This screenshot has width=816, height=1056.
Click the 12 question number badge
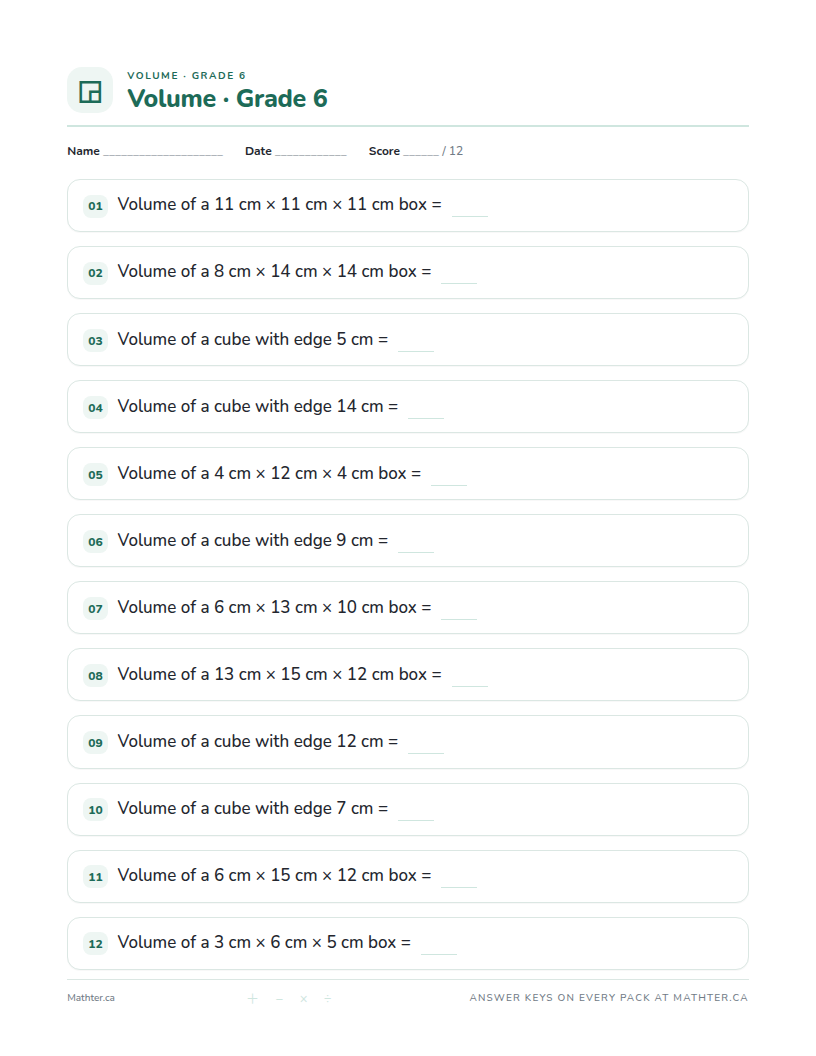click(96, 944)
